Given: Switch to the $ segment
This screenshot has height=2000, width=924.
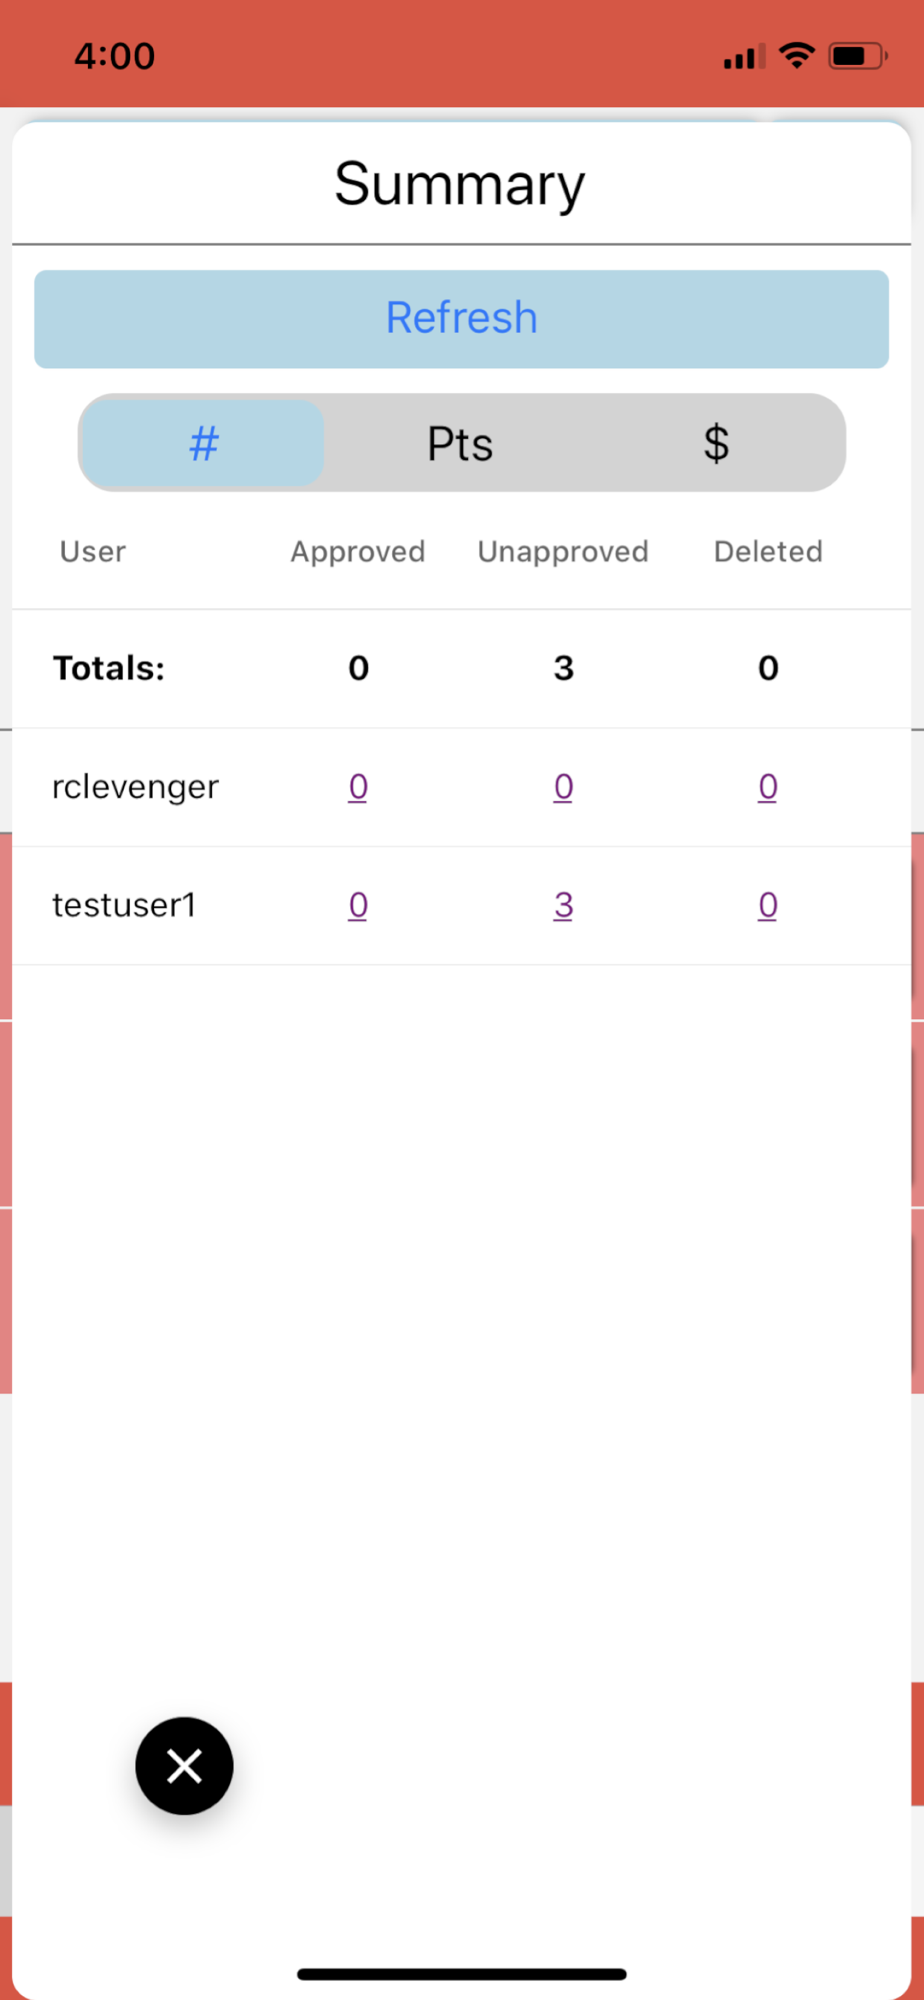Looking at the screenshot, I should coord(716,443).
